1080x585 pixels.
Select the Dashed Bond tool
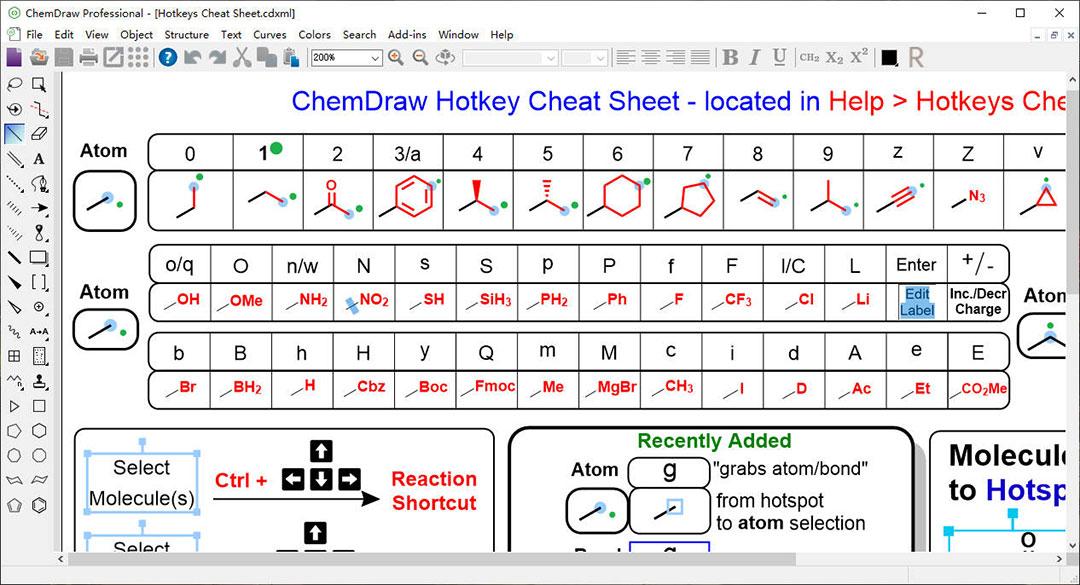click(x=14, y=183)
